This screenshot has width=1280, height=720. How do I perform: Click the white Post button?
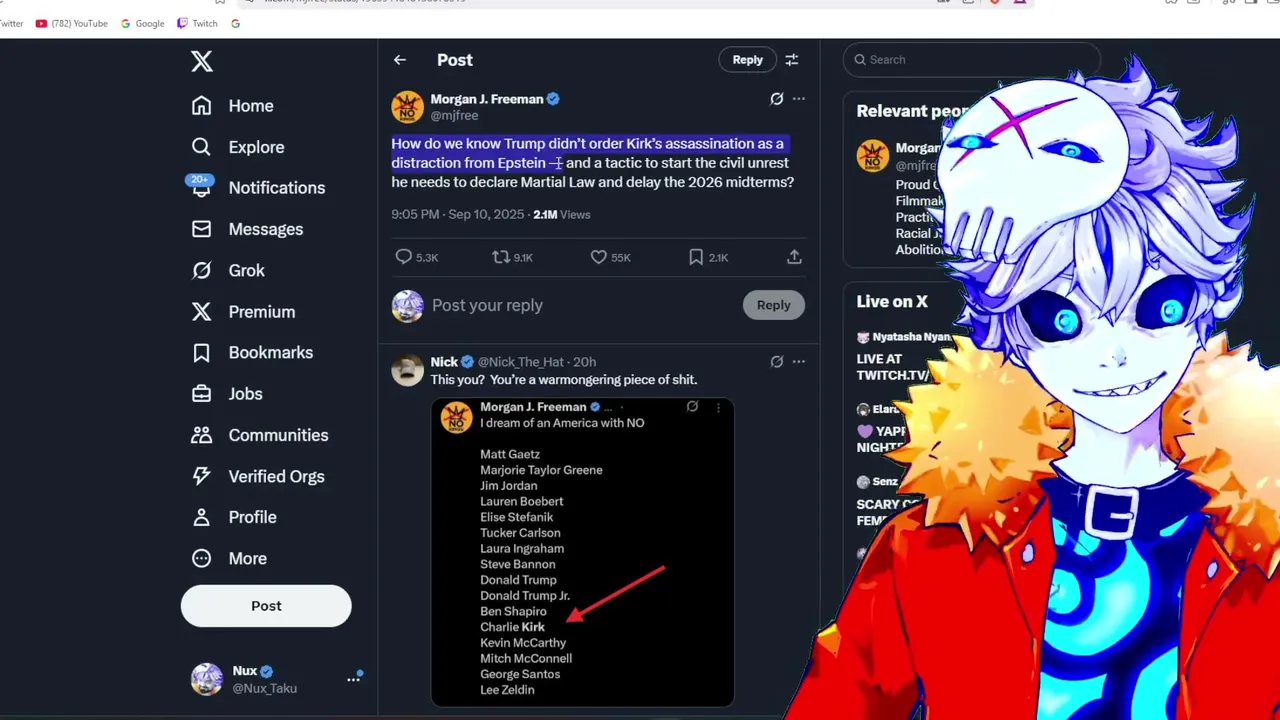[x=266, y=606]
